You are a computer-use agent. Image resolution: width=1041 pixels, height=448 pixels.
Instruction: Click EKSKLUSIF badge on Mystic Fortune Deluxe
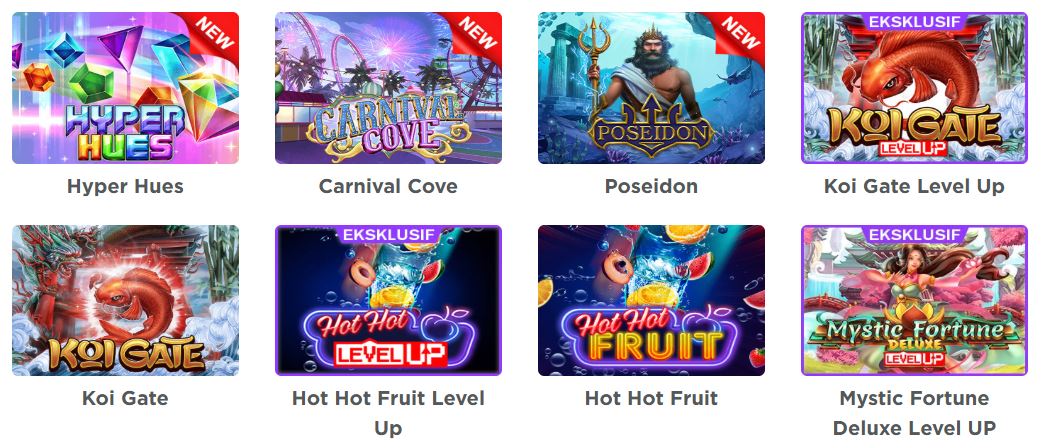[914, 234]
